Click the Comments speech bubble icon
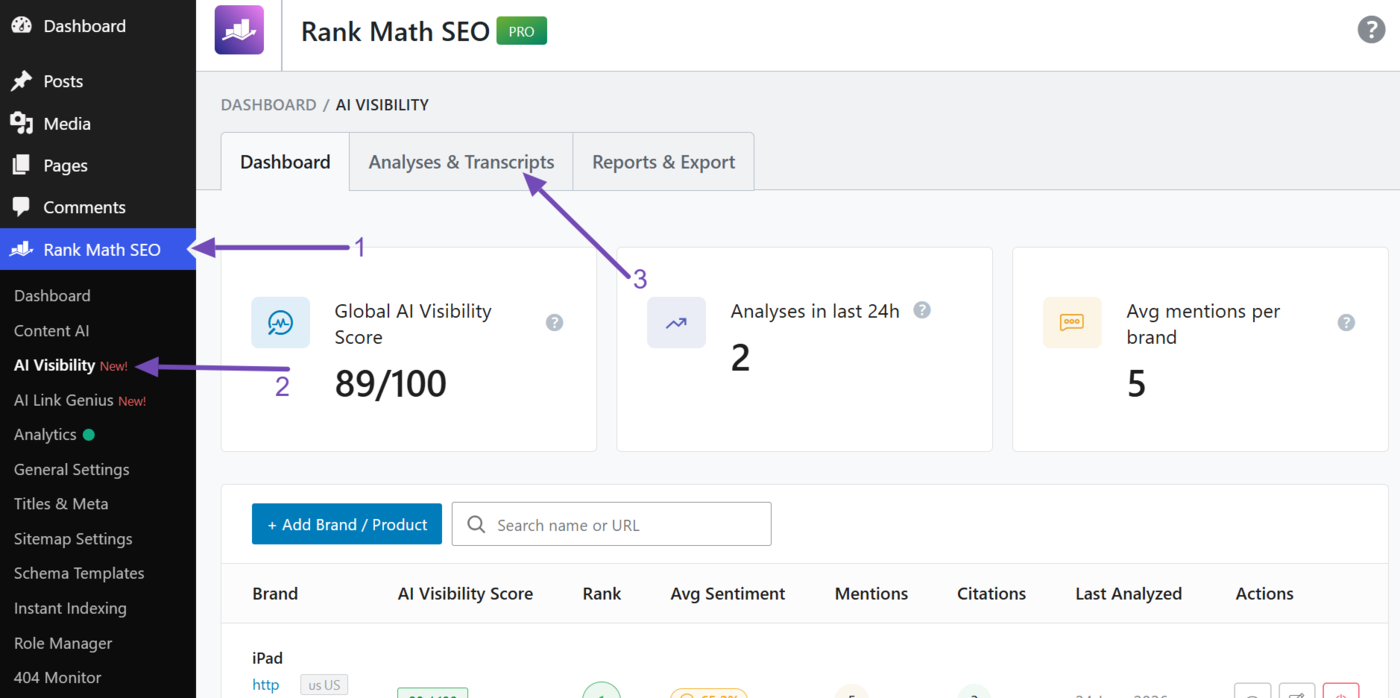This screenshot has height=698, width=1400. coord(21,207)
